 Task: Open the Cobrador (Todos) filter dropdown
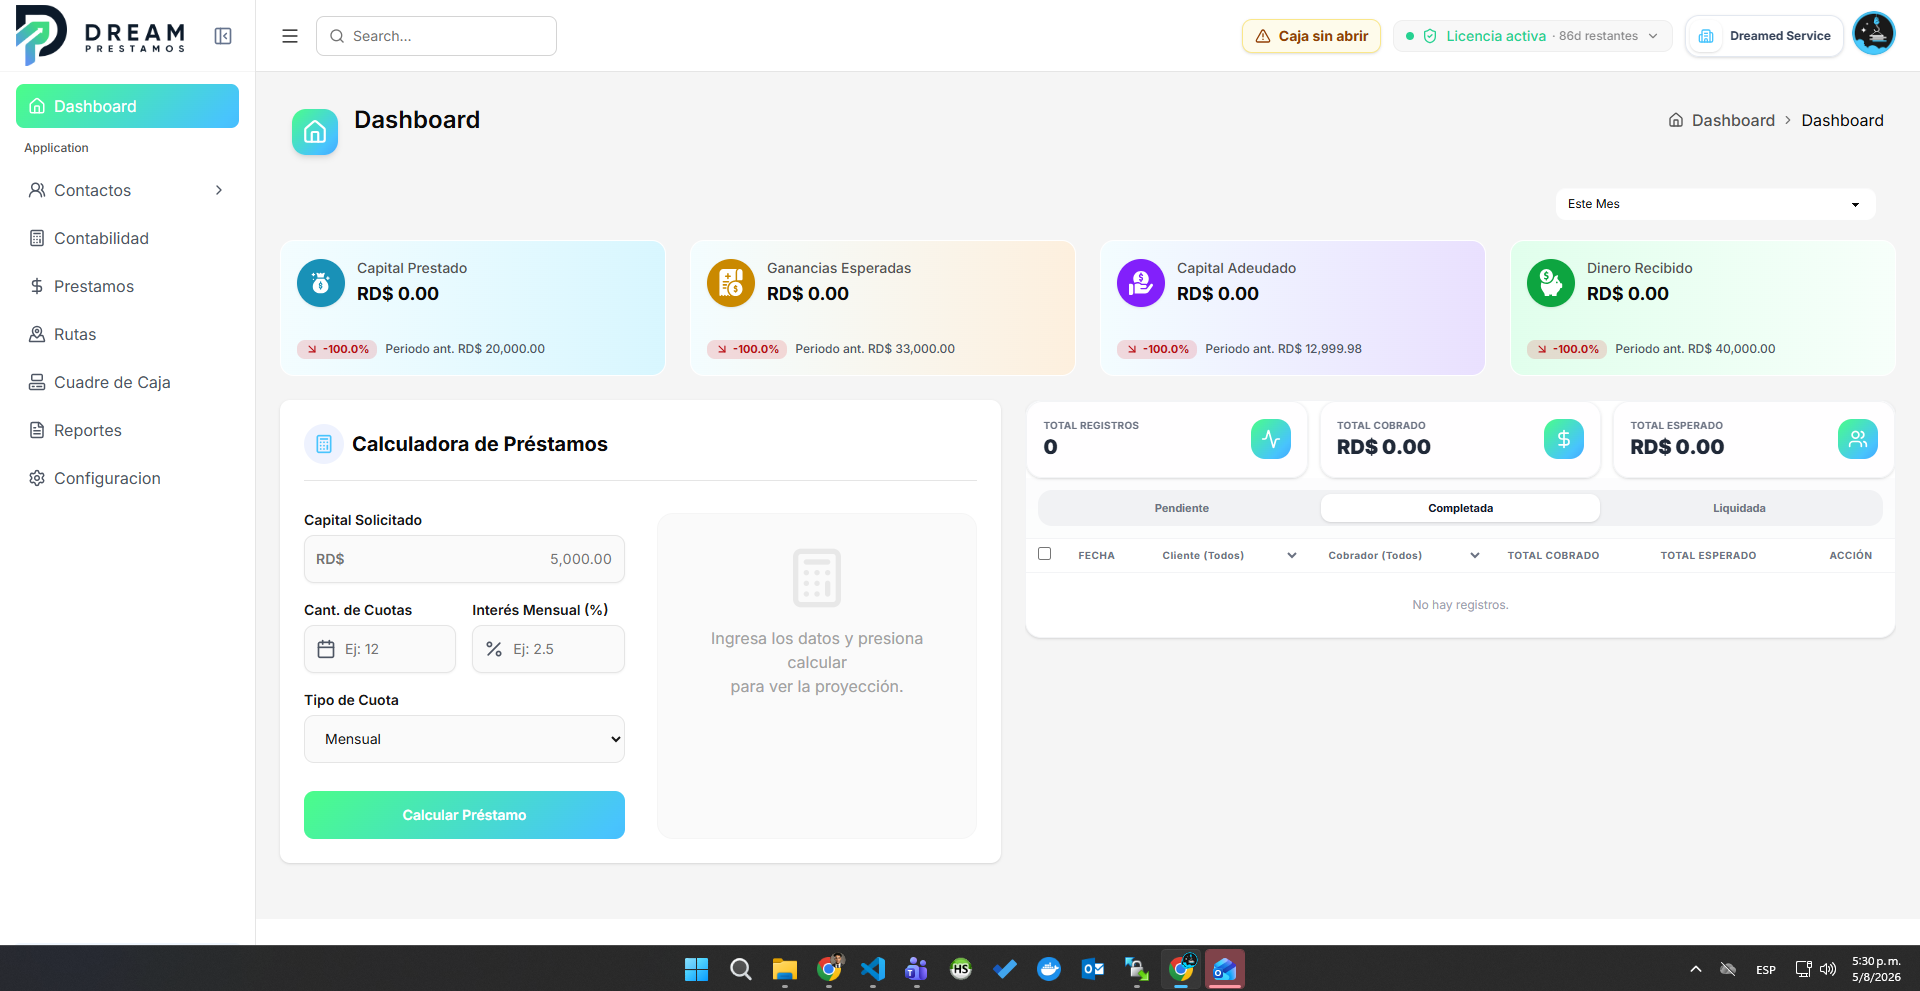pos(1404,555)
